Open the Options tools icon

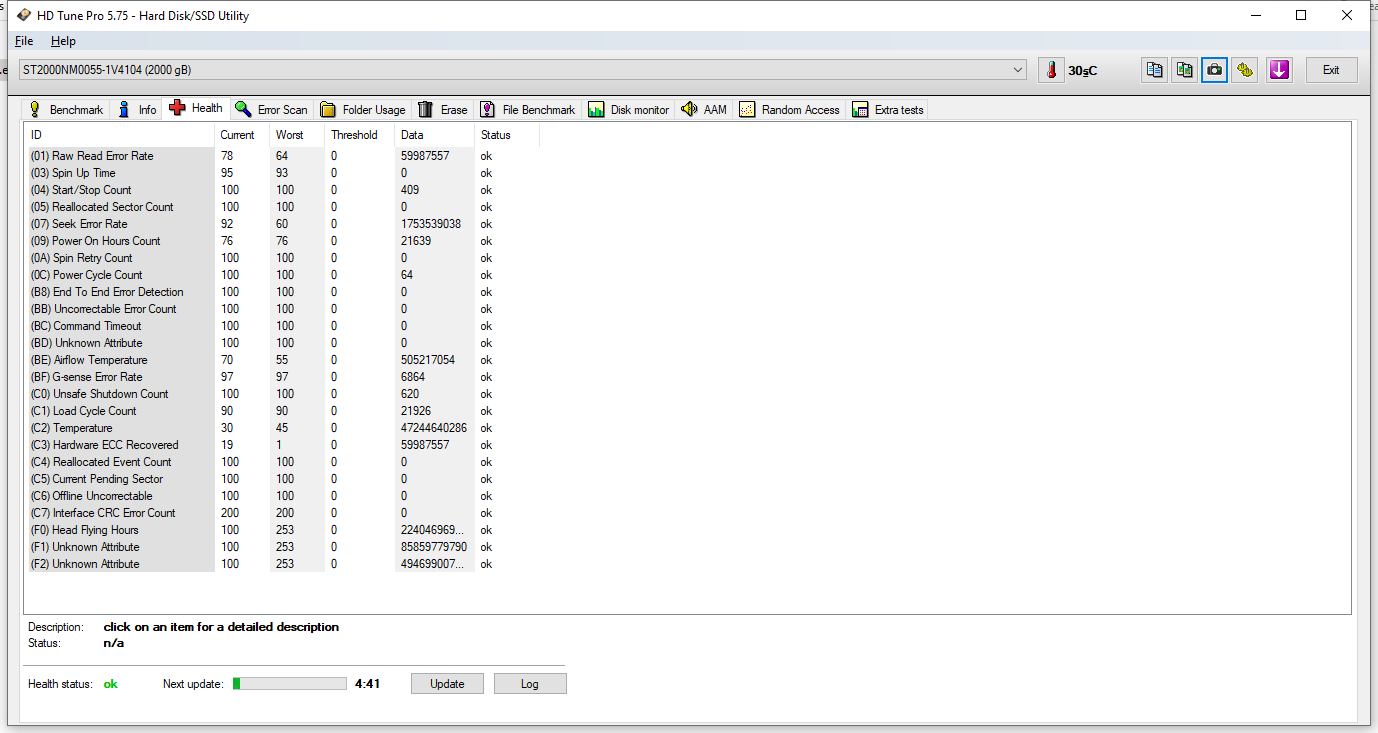coord(1245,70)
